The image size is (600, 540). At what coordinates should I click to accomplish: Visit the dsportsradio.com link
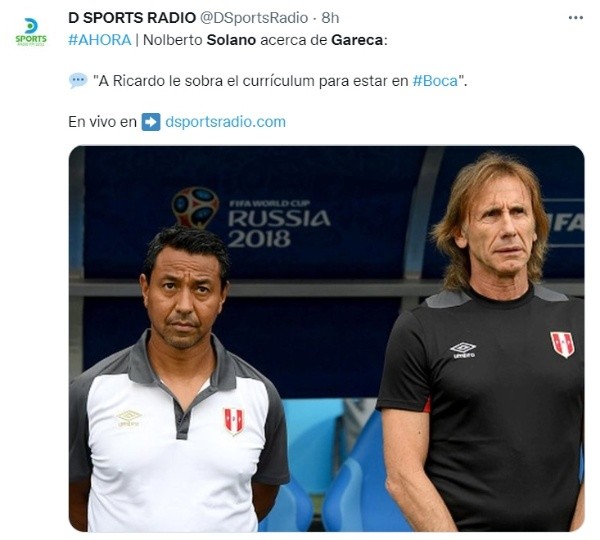[225, 122]
